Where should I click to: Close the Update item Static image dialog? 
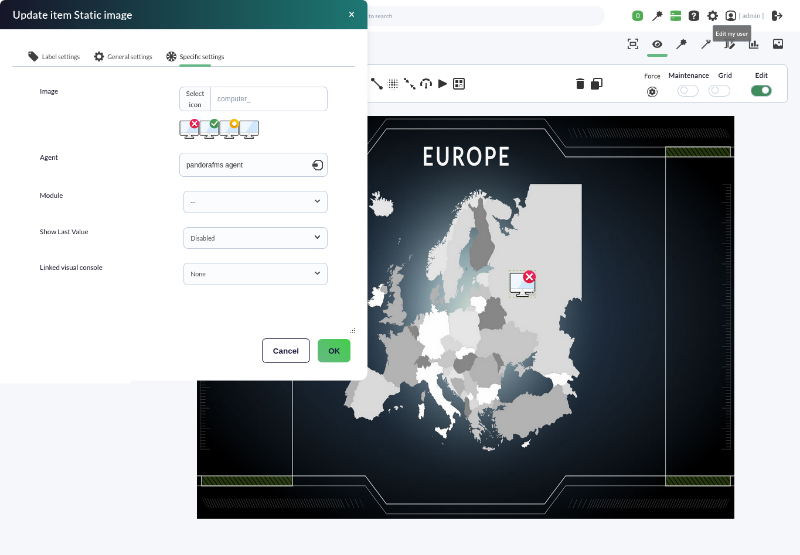[352, 14]
